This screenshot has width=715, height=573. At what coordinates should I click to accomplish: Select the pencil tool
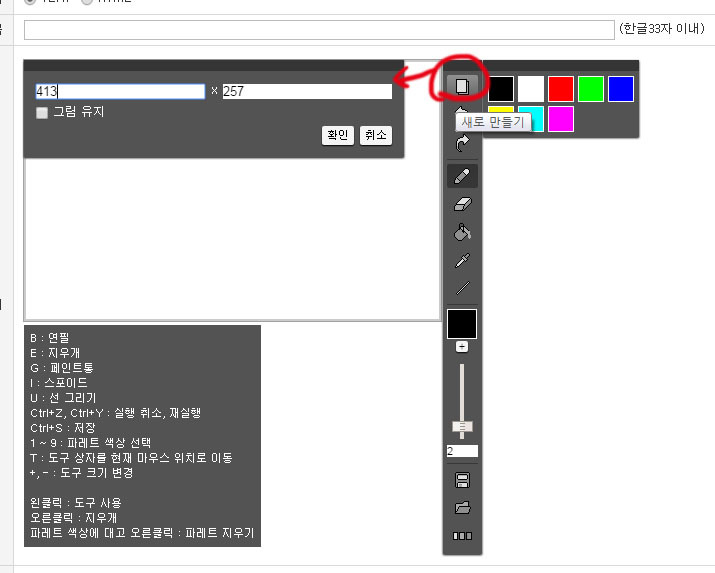462,176
